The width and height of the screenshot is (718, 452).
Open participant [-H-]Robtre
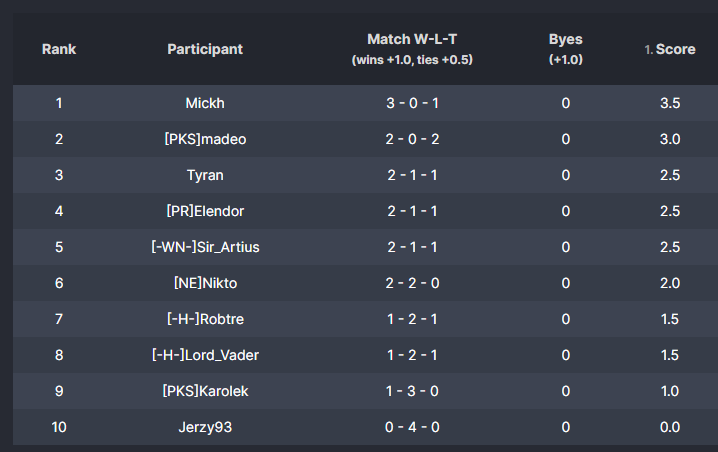205,319
